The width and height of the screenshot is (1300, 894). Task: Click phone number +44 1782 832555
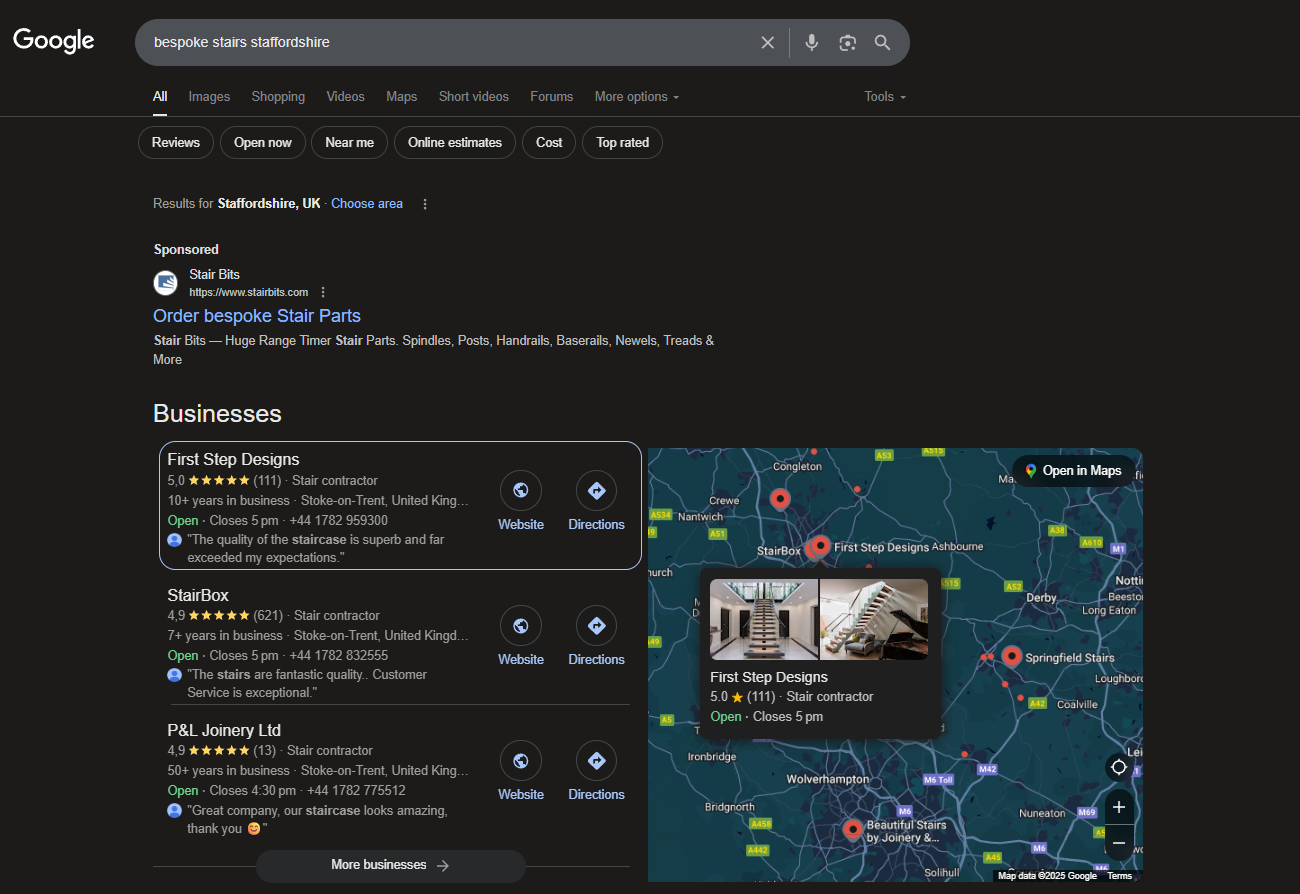[x=339, y=656]
